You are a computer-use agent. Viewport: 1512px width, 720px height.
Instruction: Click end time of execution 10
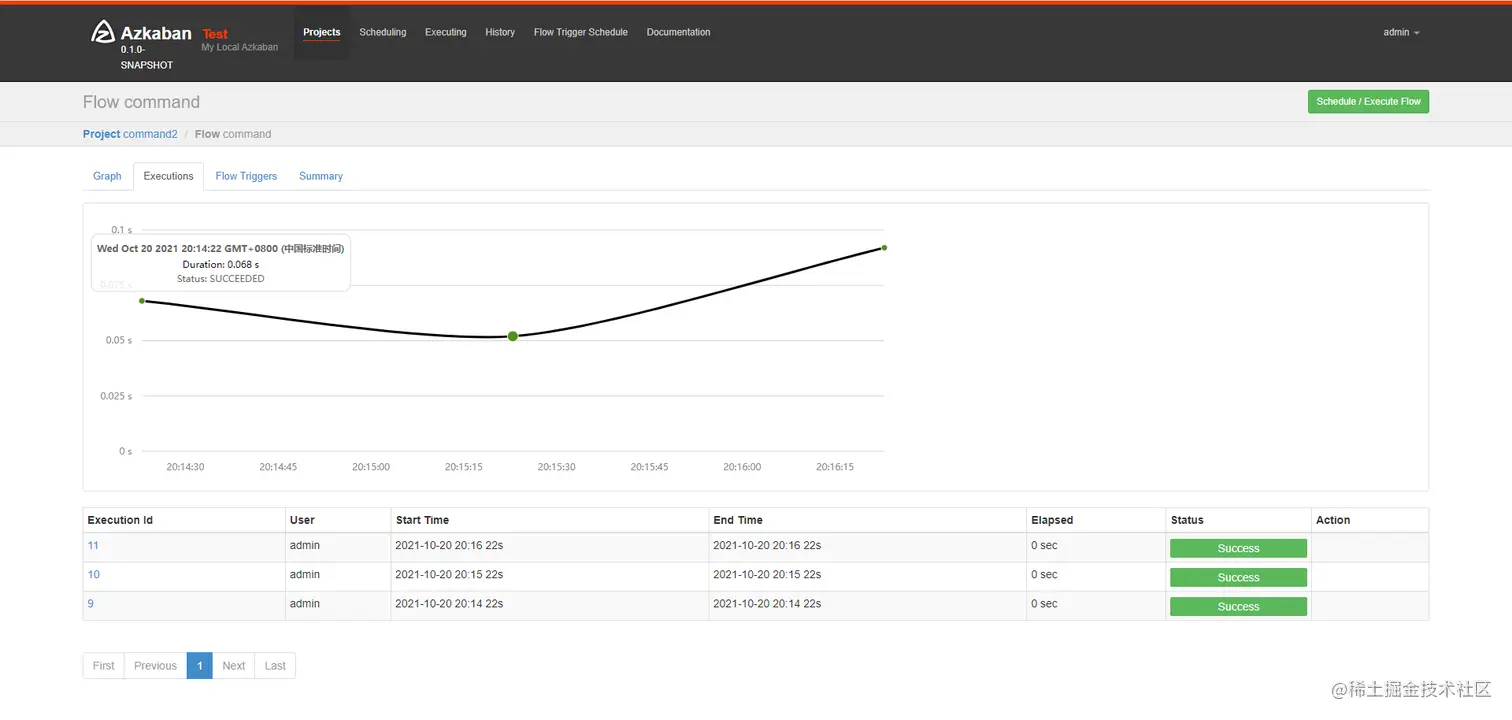click(x=767, y=575)
